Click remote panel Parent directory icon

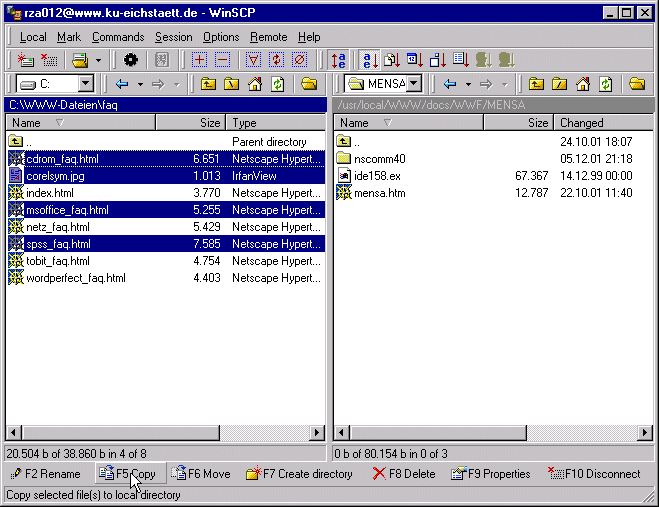tap(536, 84)
